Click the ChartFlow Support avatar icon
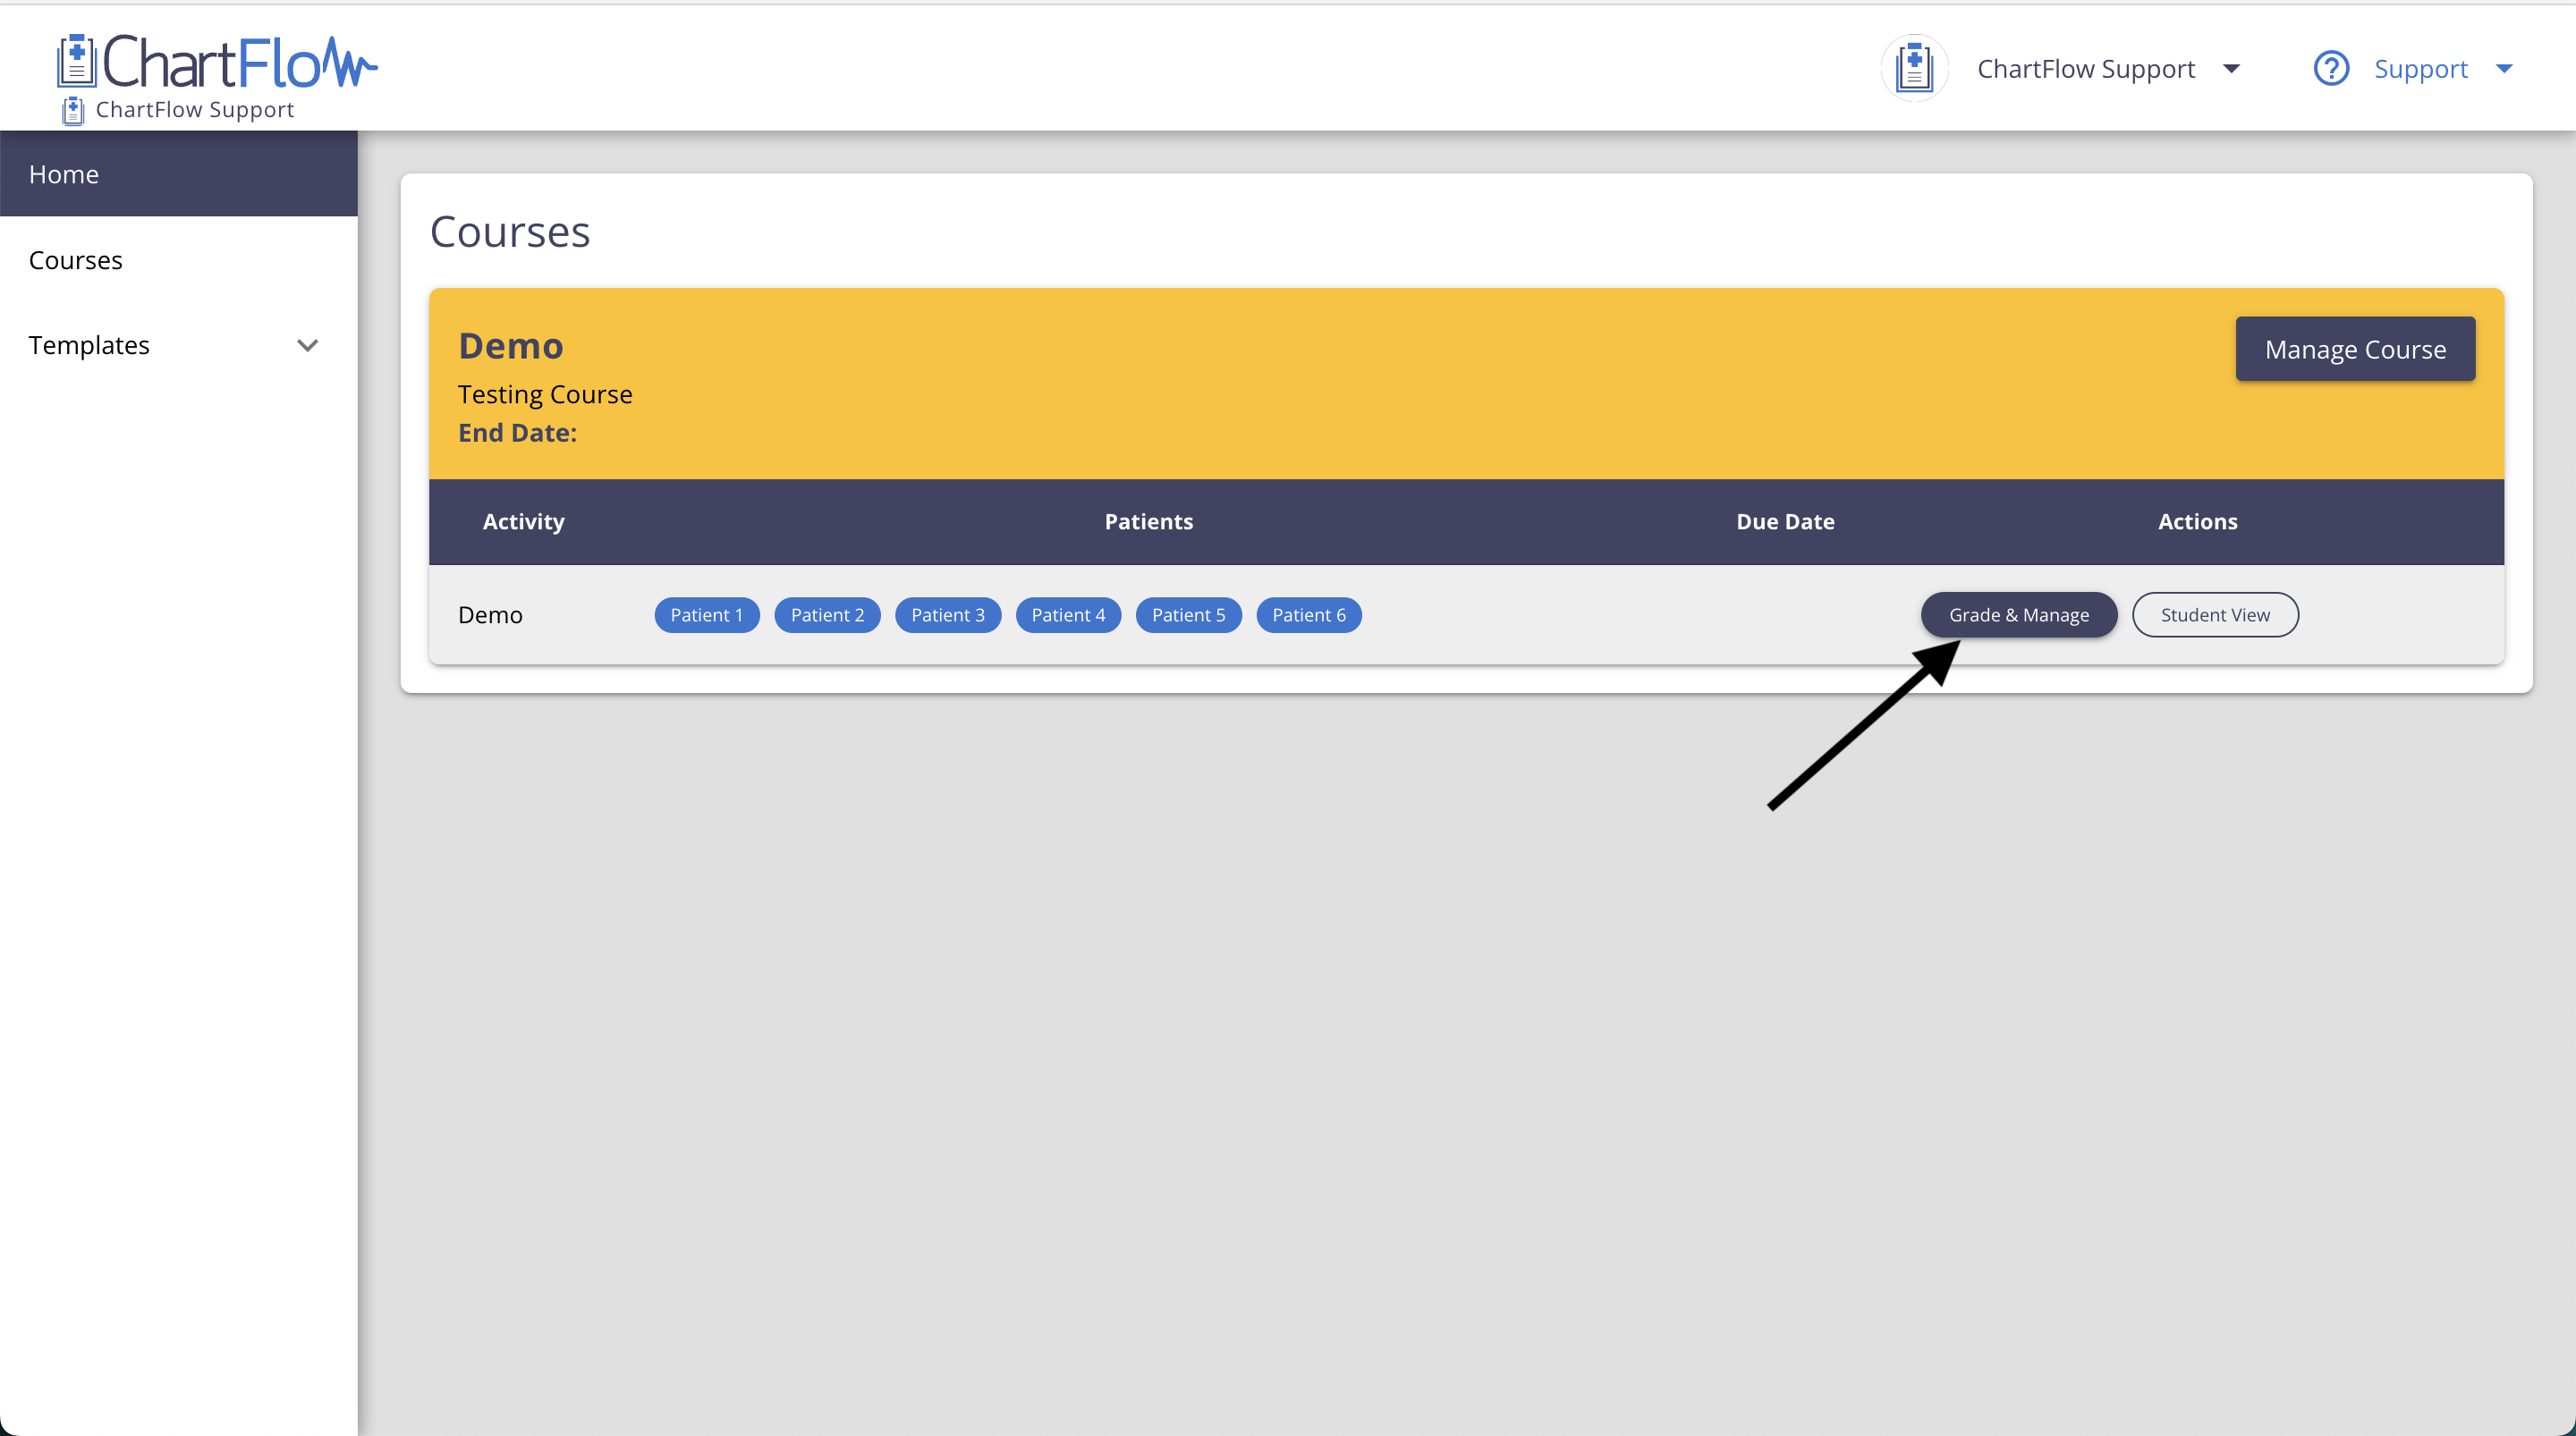 pos(1914,68)
